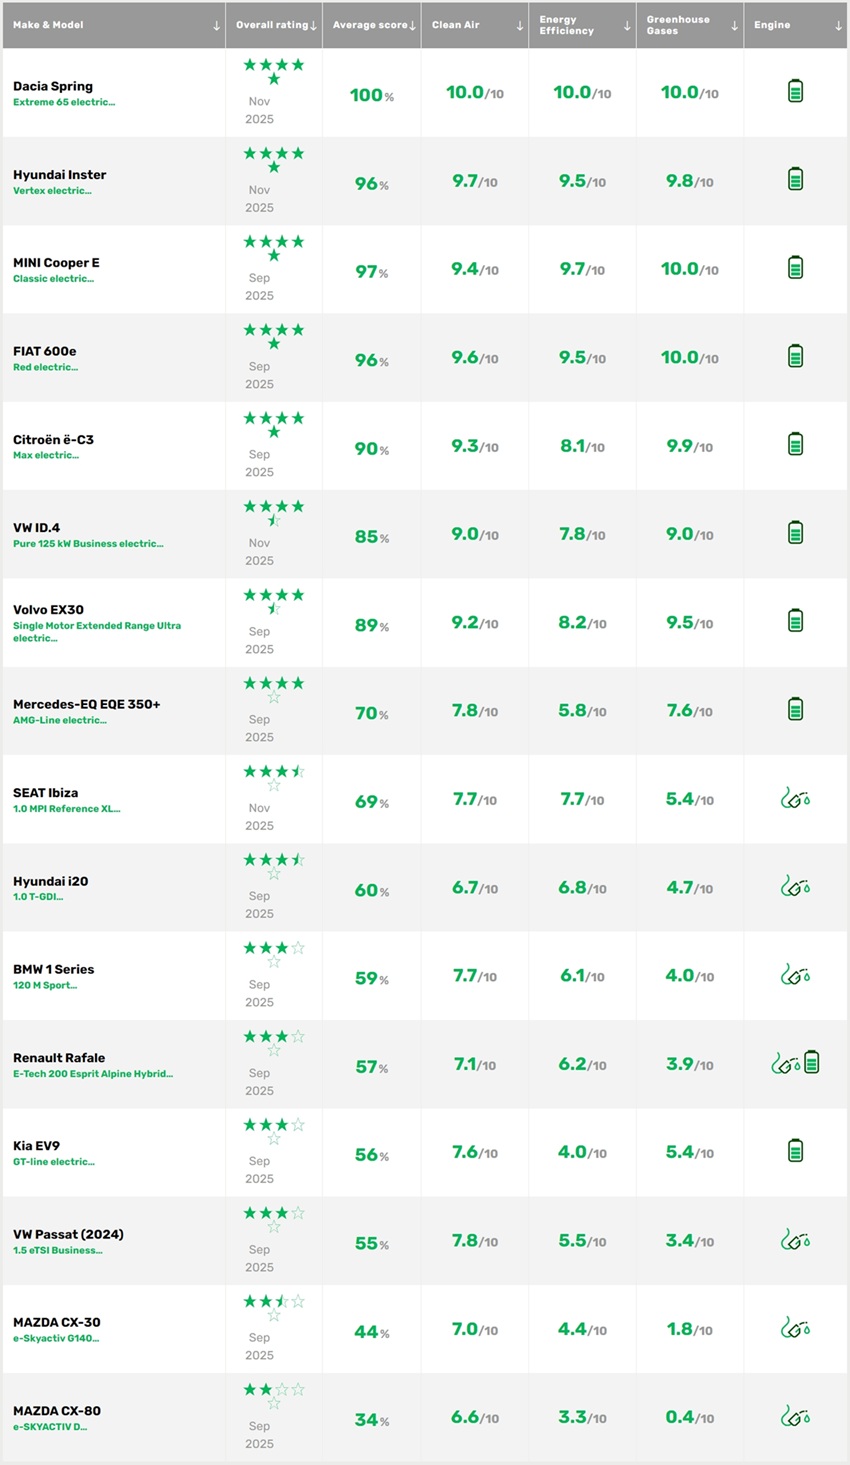This screenshot has width=850, height=1465.
Task: Click the Energy Efficiency column header
Action: [567, 25]
